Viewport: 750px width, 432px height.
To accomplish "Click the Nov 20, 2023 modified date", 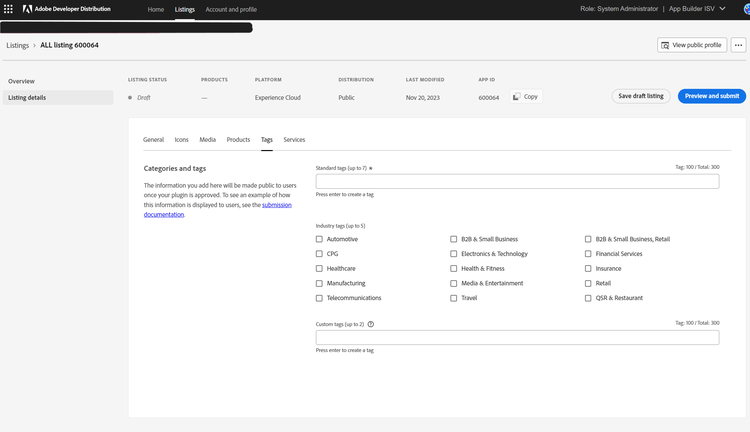I will [x=422, y=98].
